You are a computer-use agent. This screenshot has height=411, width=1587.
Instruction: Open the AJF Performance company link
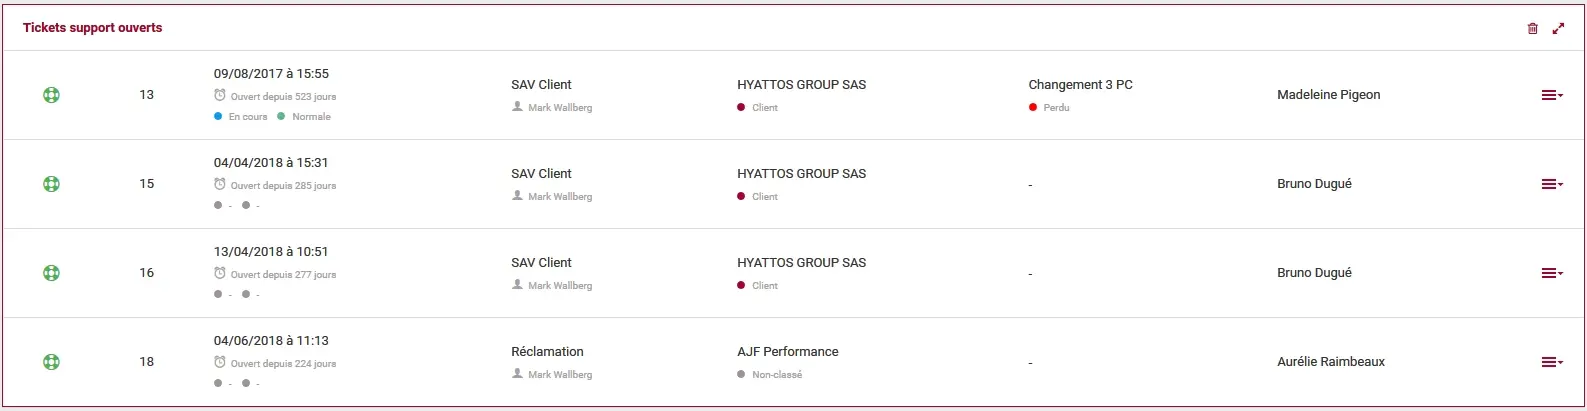788,352
